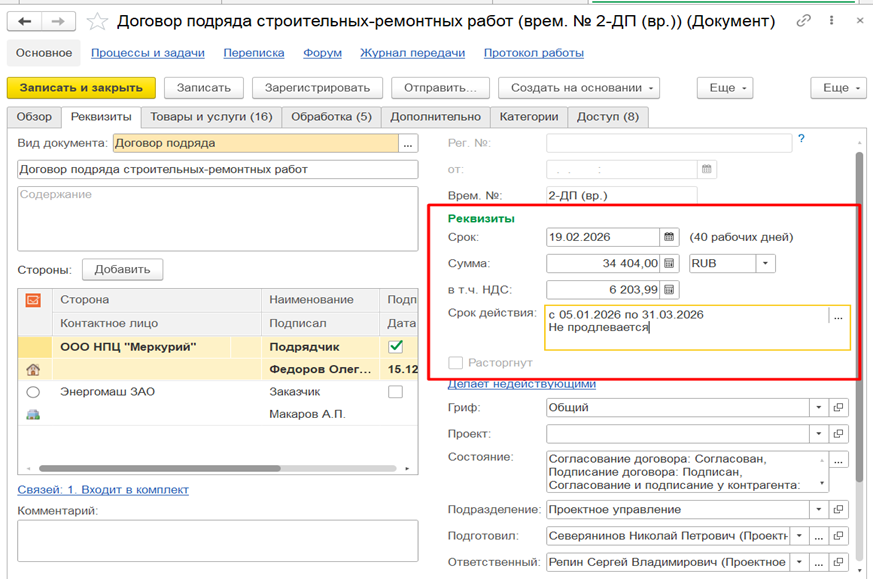Viewport: 873px width, 579px height.
Task: Select the radio marker beside Энергомаш ЗАО
Action: point(33,392)
